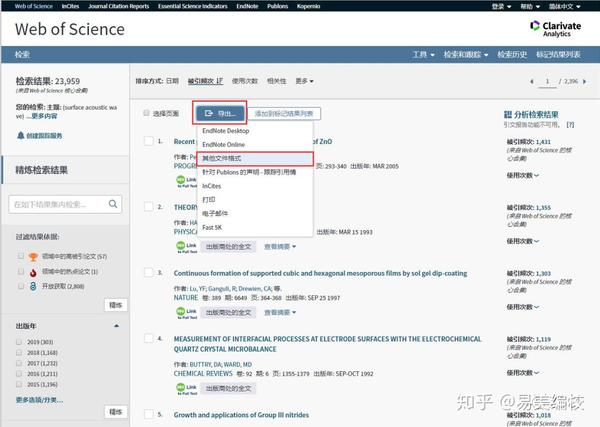Open Journal Citation Reports in top bar
This screenshot has width=600, height=427.
pyautogui.click(x=118, y=6)
